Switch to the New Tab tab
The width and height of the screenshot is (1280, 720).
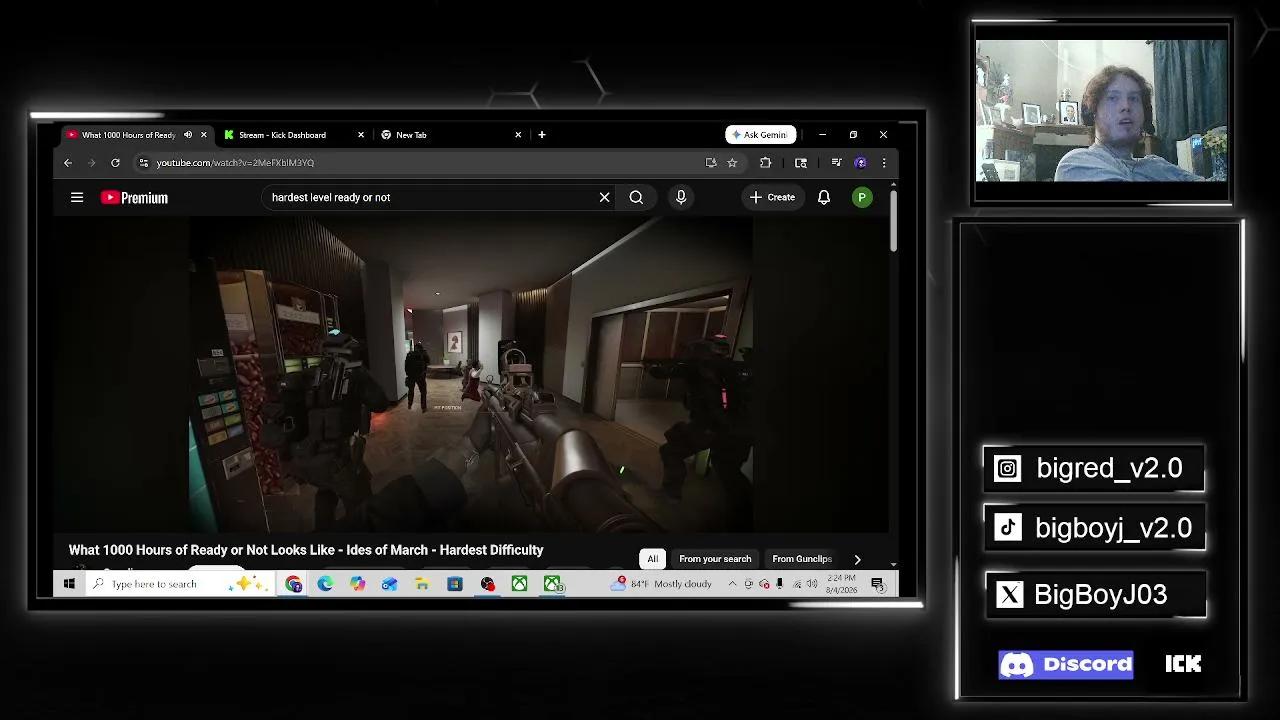[452, 135]
